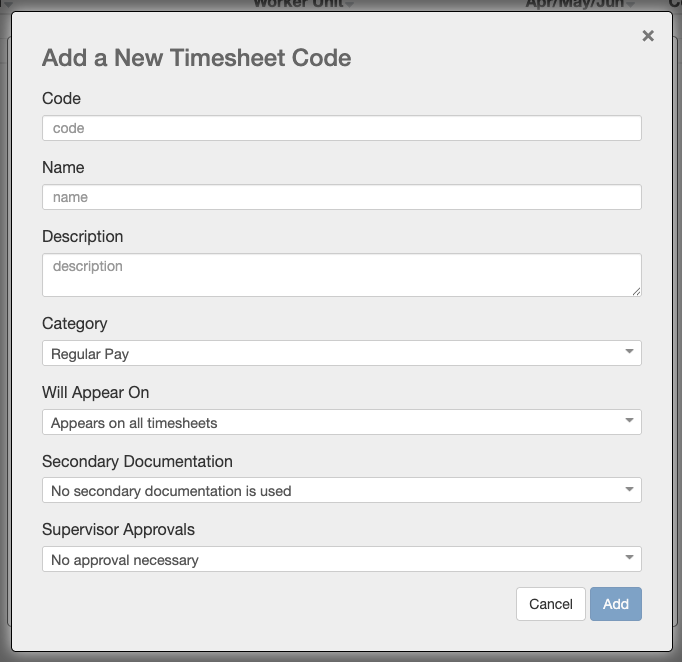Viewport: 682px width, 662px height.
Task: Click the Supervisor Approvals field label
Action: (118, 530)
